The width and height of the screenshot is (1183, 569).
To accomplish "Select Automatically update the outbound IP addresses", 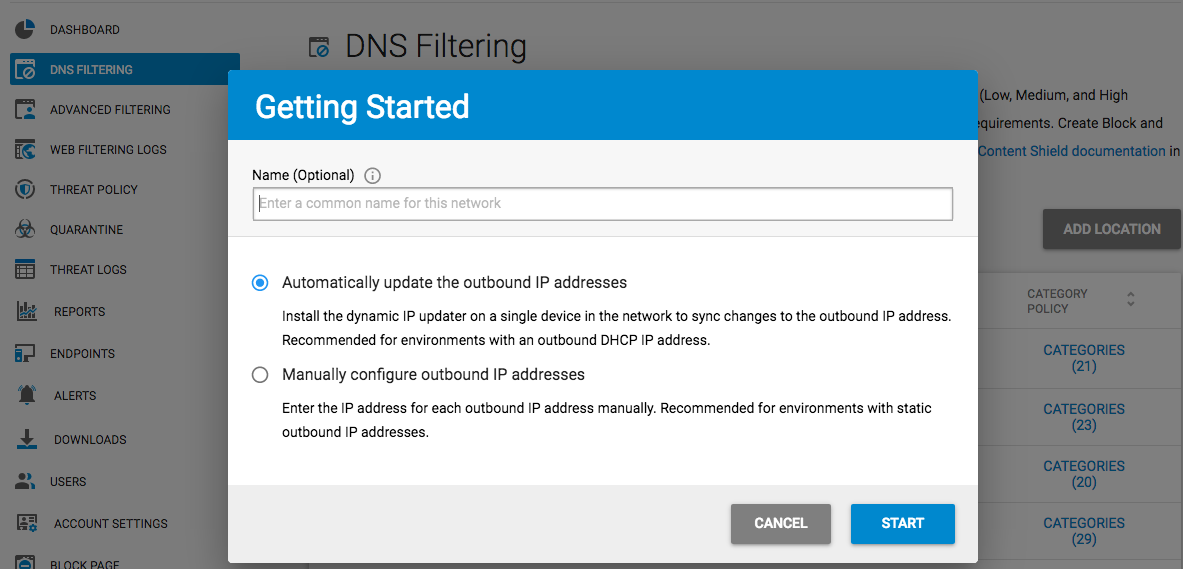I will click(260, 283).
